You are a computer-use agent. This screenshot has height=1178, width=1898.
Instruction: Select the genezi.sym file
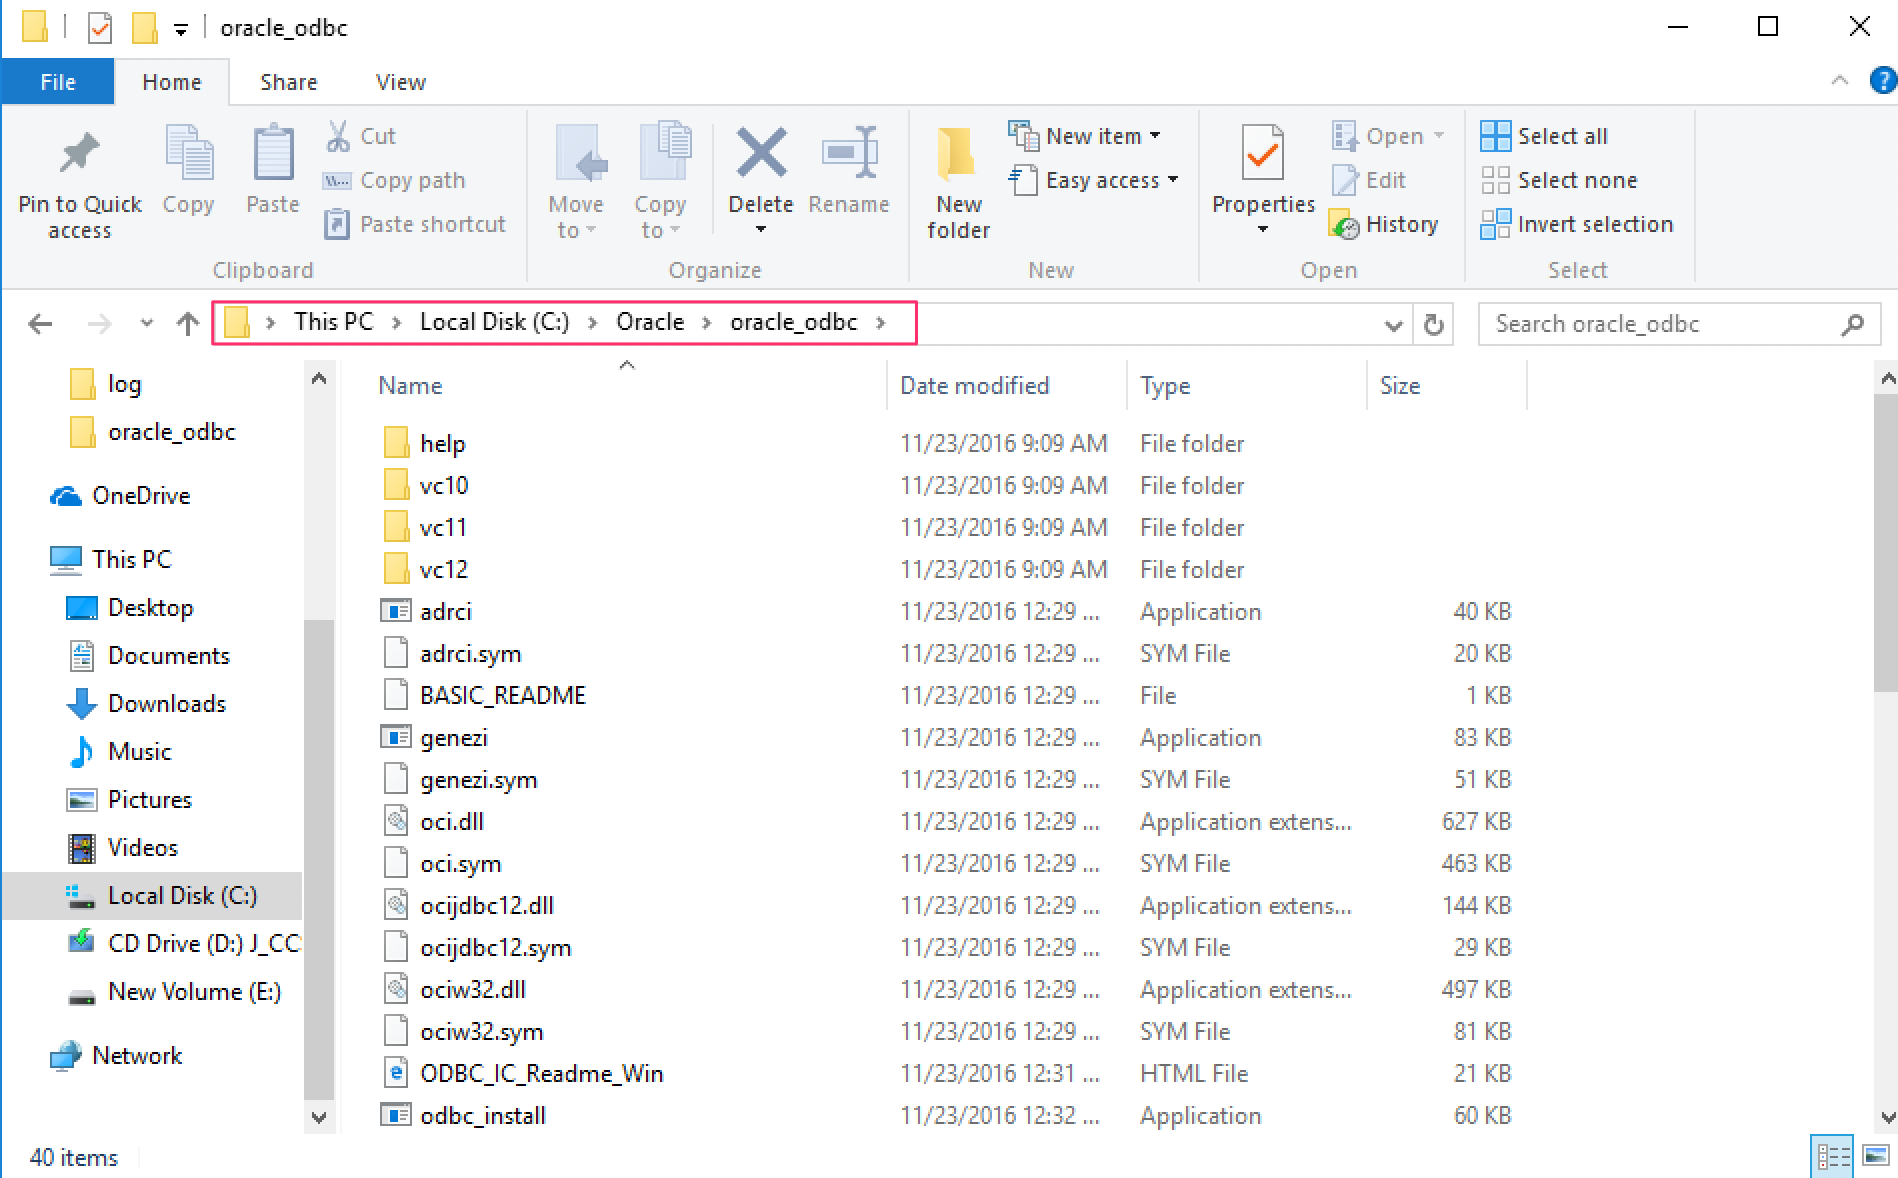click(478, 780)
